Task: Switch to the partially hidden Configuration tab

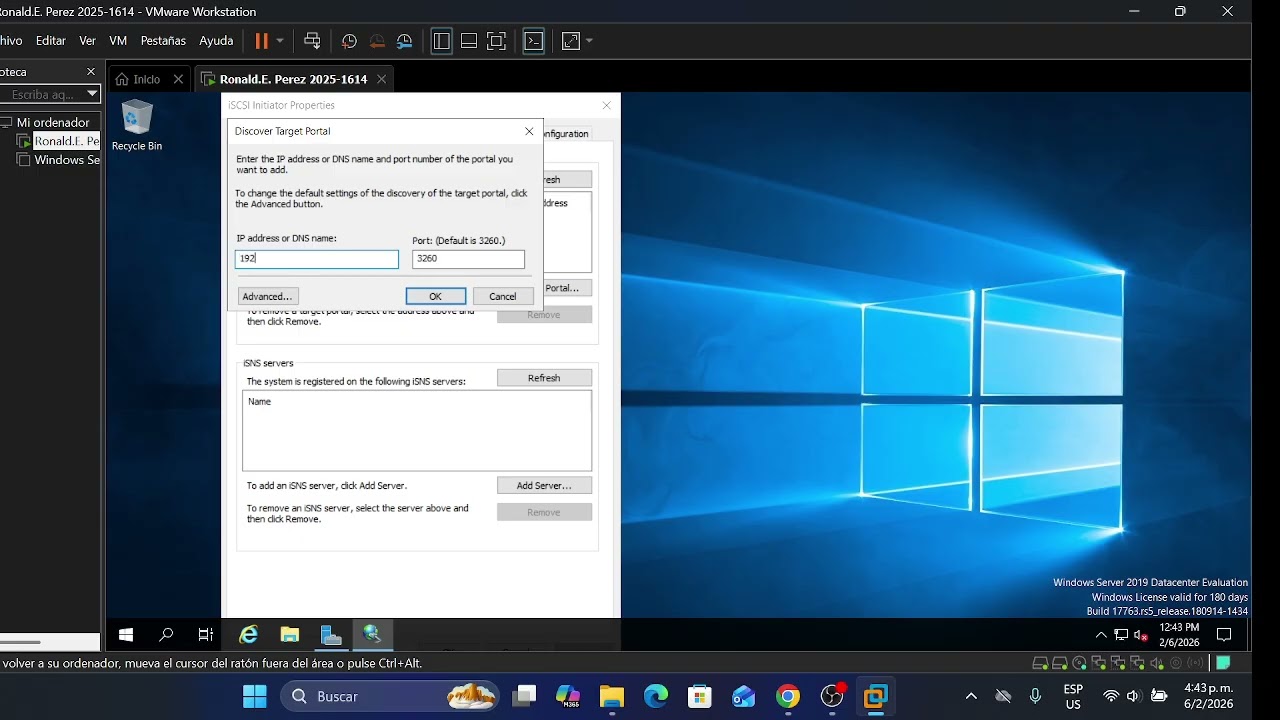Action: 567,134
